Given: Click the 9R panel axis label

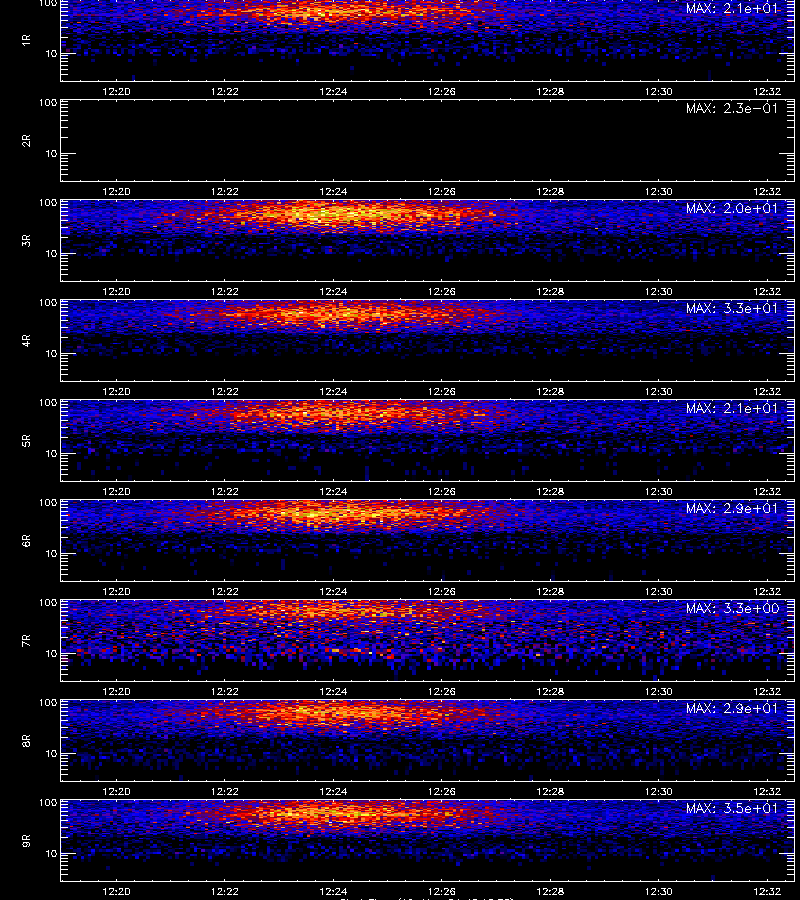Looking at the screenshot, I should point(26,840).
